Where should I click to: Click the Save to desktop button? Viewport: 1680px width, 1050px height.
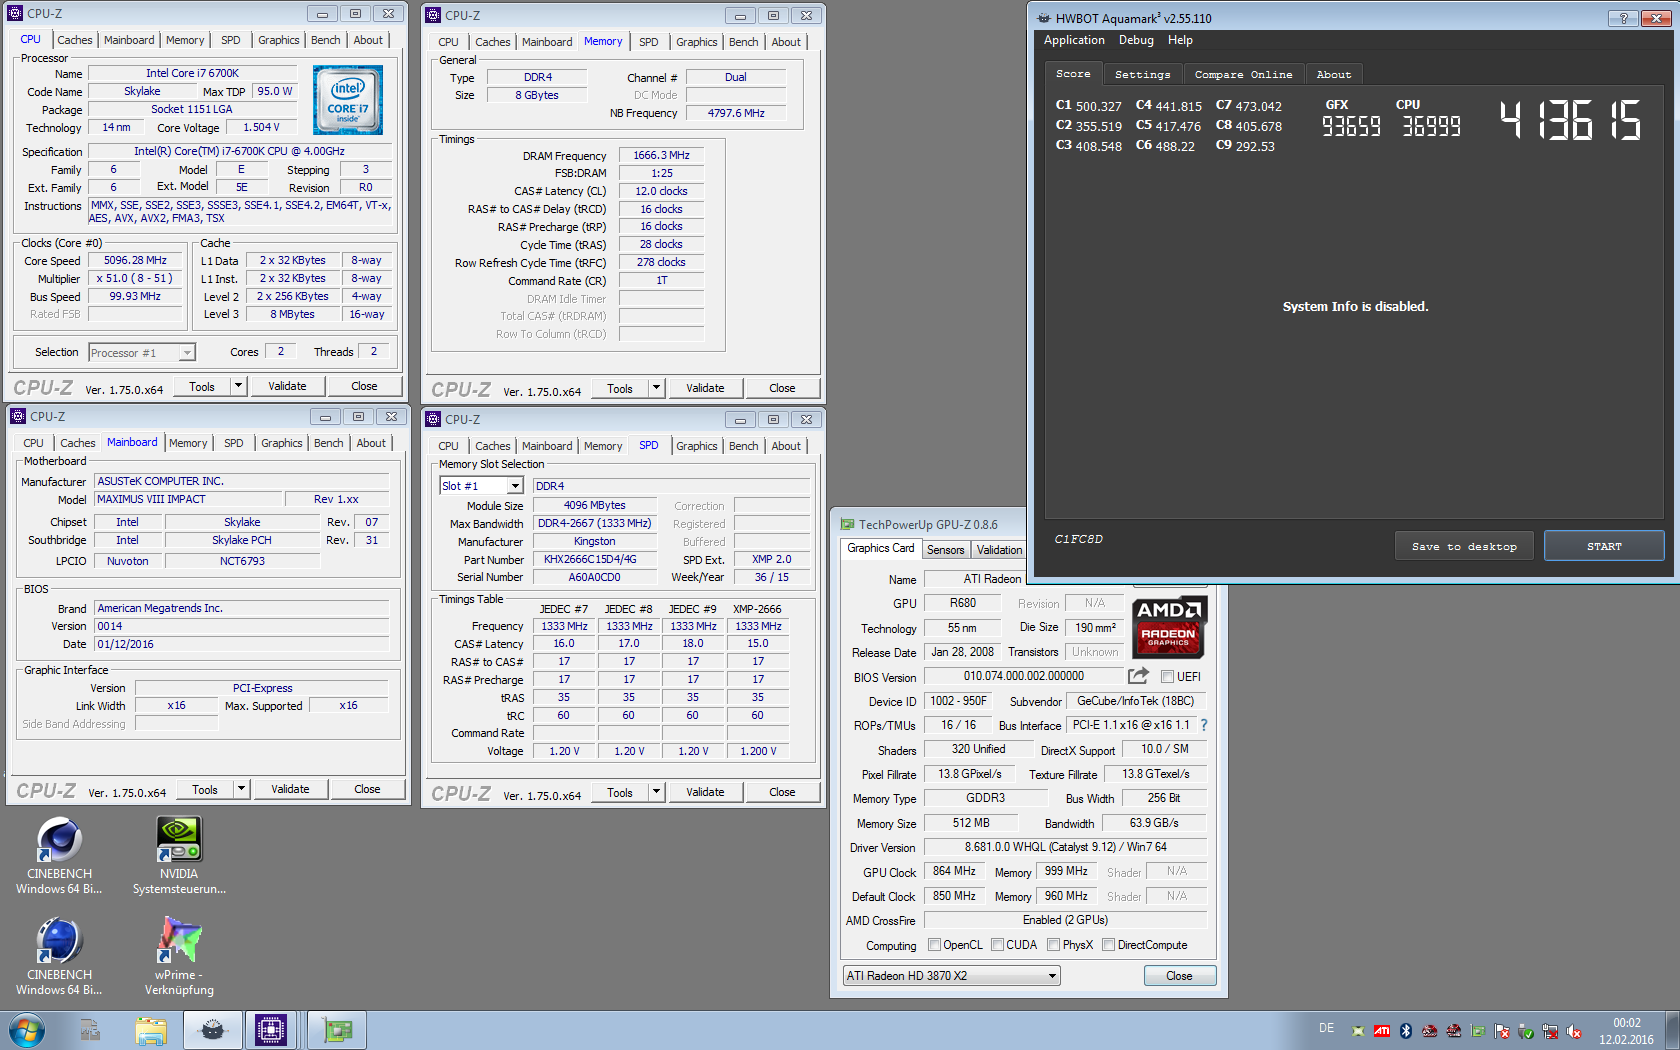click(x=1464, y=546)
